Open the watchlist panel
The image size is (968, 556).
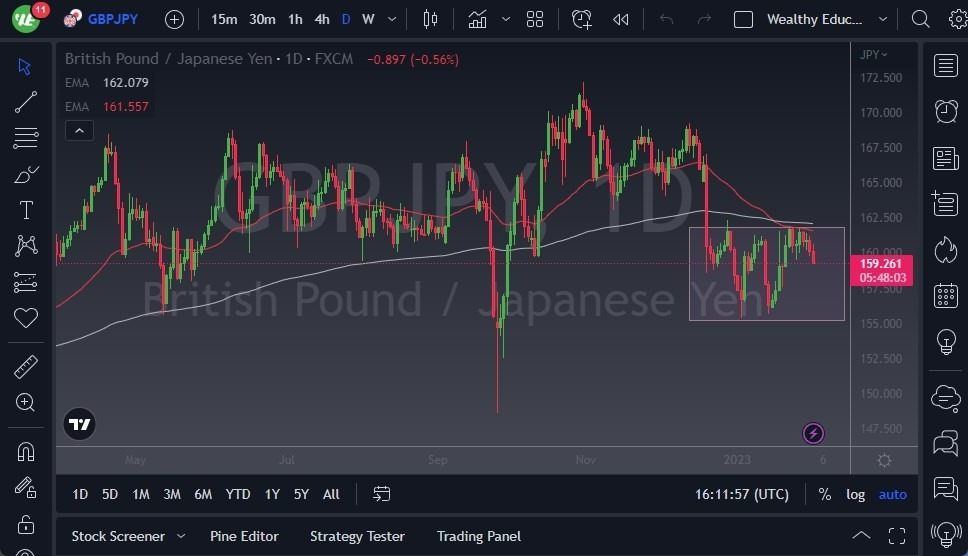tap(946, 65)
